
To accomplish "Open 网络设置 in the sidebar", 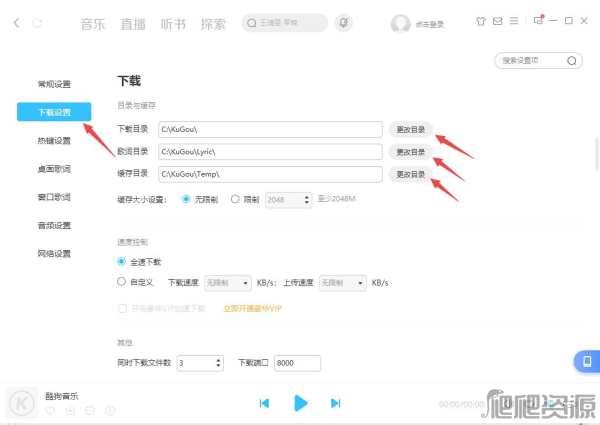I will 54,254.
